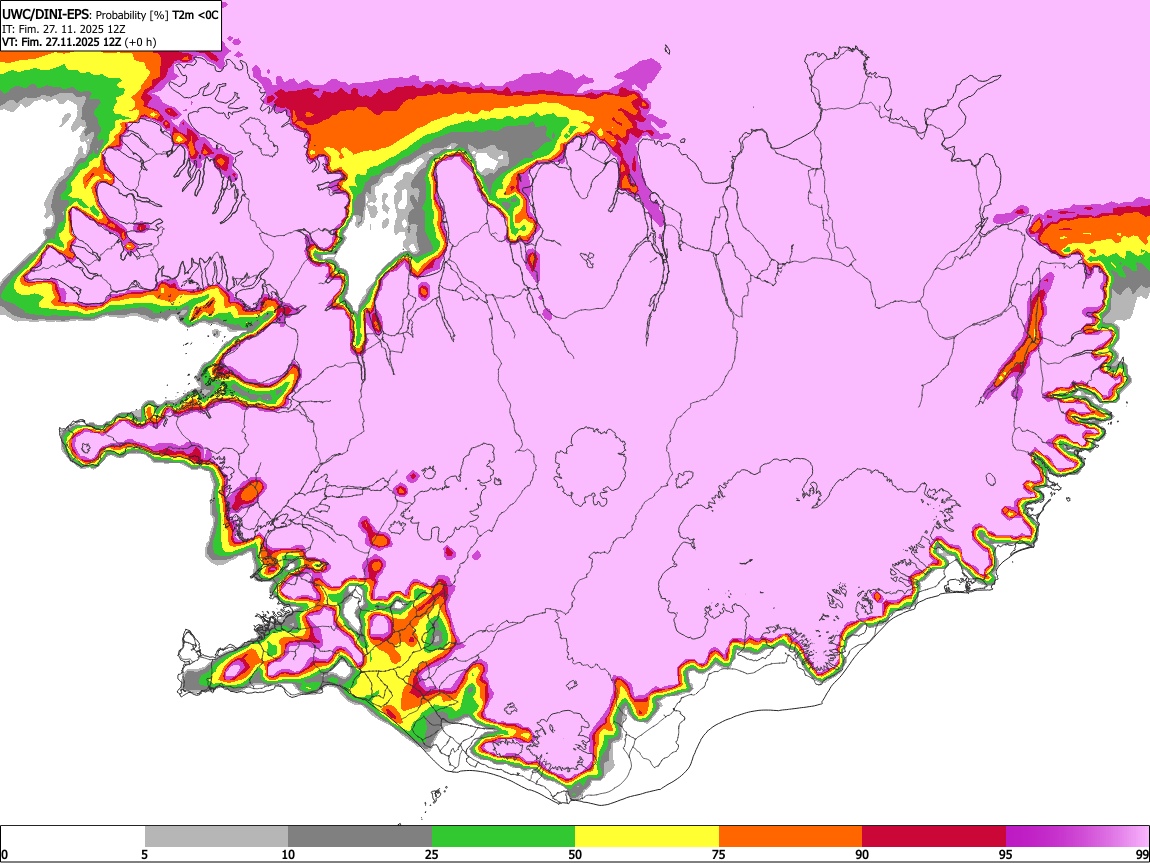This screenshot has width=1150, height=863.
Task: Click the green 25–50% legend swatch
Action: pyautogui.click(x=503, y=837)
